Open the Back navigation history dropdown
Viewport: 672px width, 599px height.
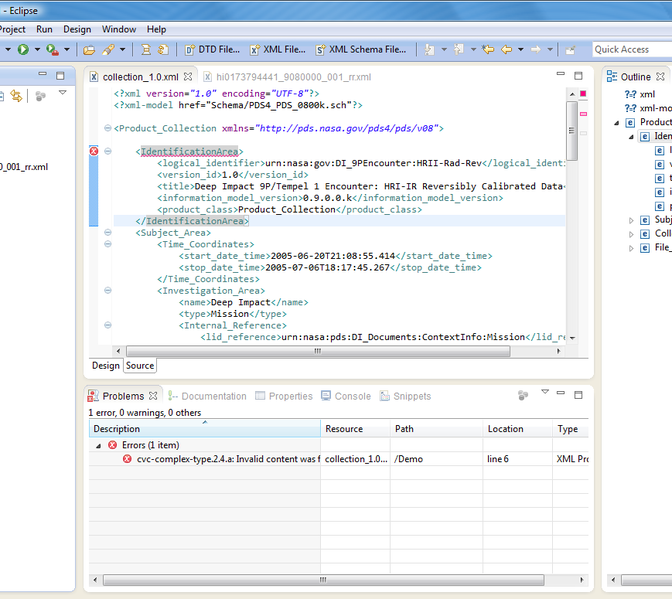(521, 50)
